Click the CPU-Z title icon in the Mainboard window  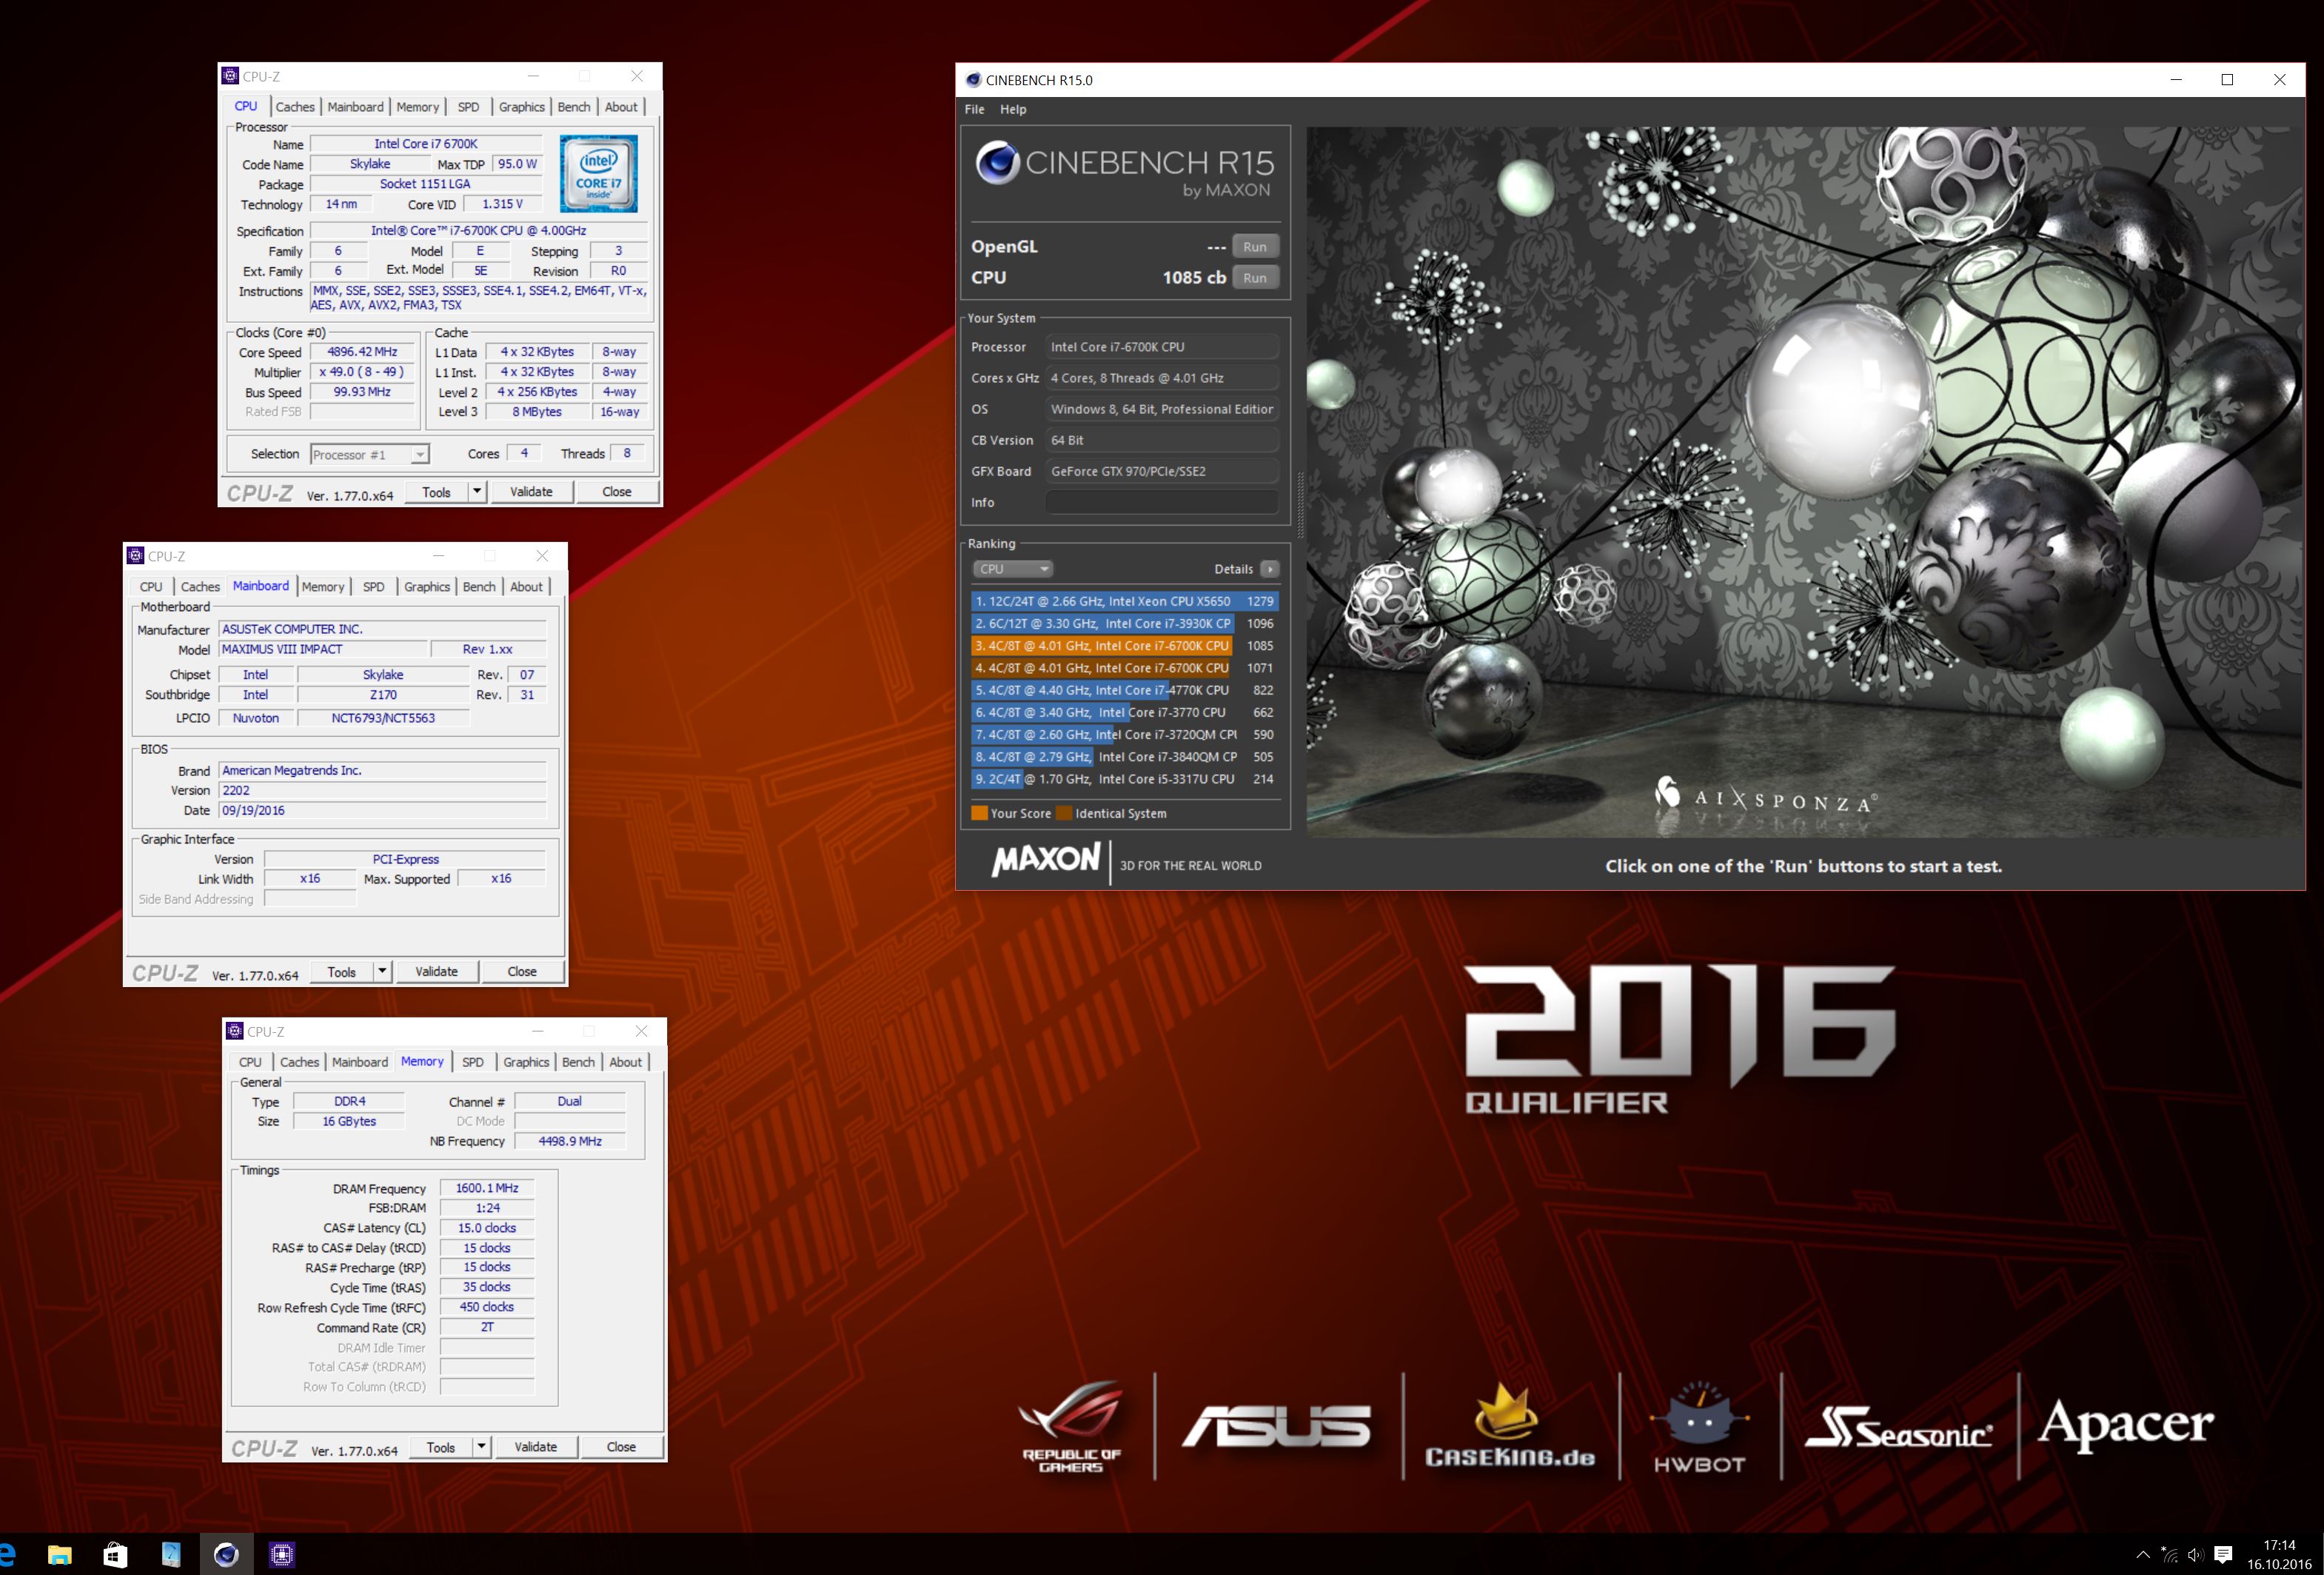pos(136,556)
